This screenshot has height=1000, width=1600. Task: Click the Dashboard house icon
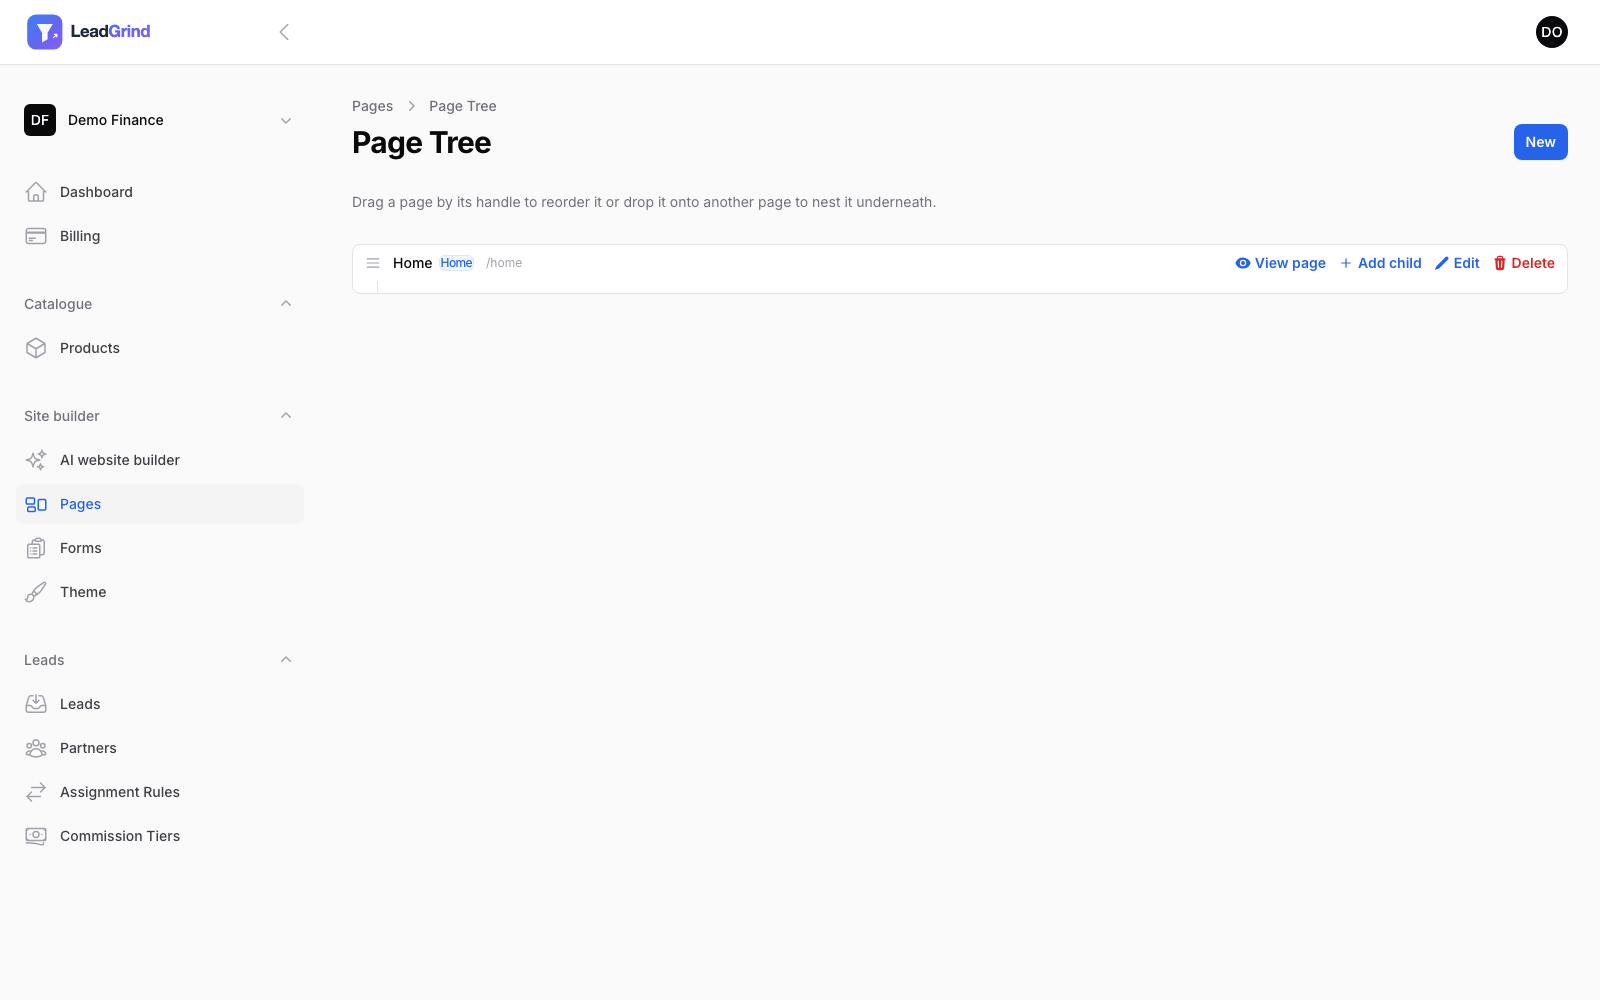pos(36,192)
